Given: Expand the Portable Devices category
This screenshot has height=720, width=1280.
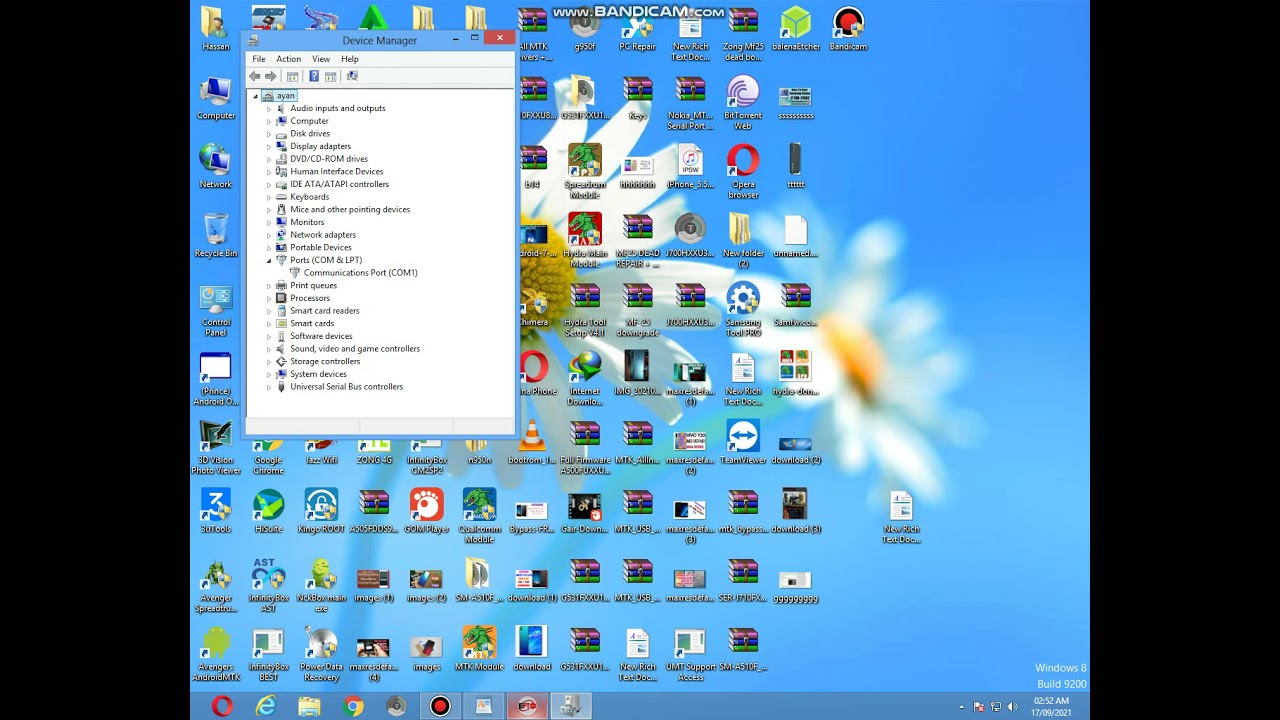Looking at the screenshot, I should 268,248.
